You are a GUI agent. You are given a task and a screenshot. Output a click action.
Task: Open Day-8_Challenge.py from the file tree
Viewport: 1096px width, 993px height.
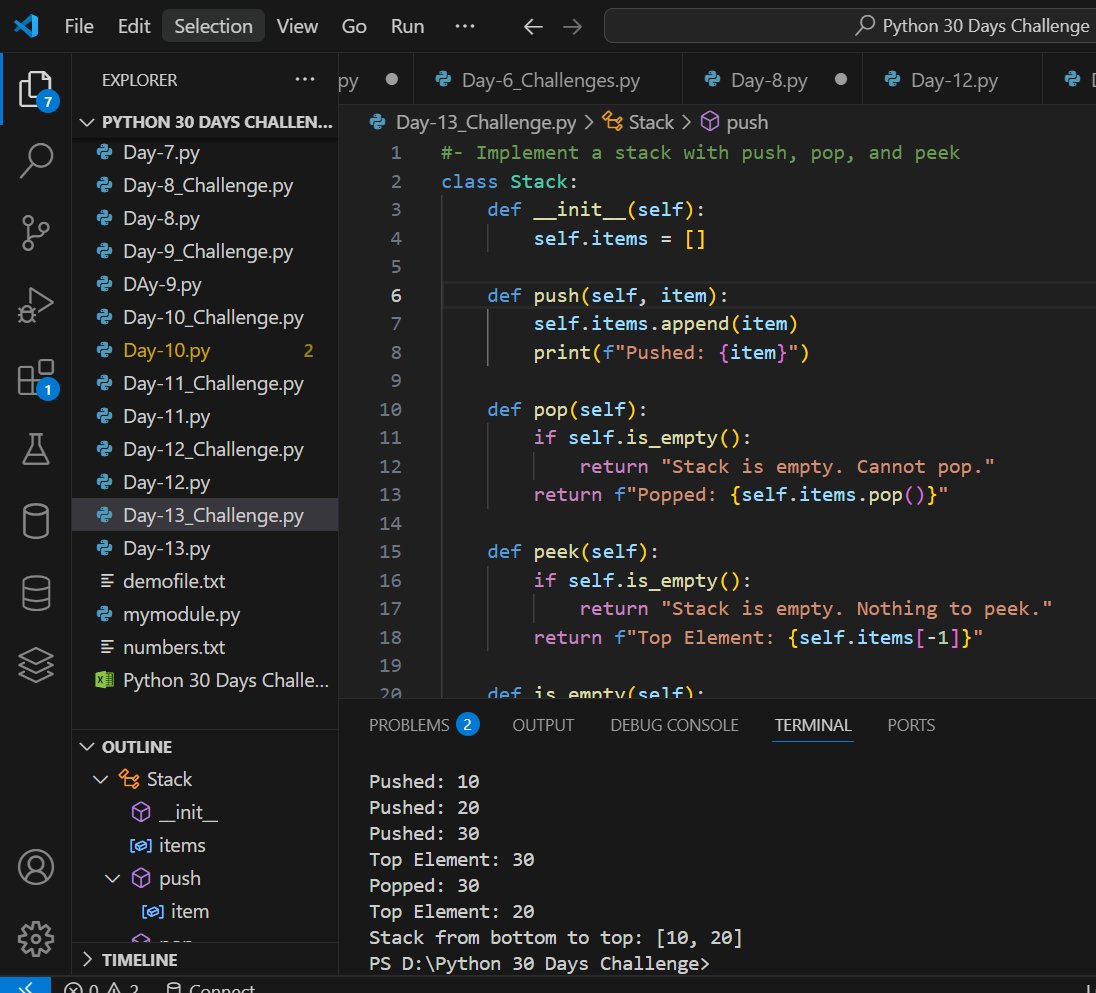tap(206, 185)
